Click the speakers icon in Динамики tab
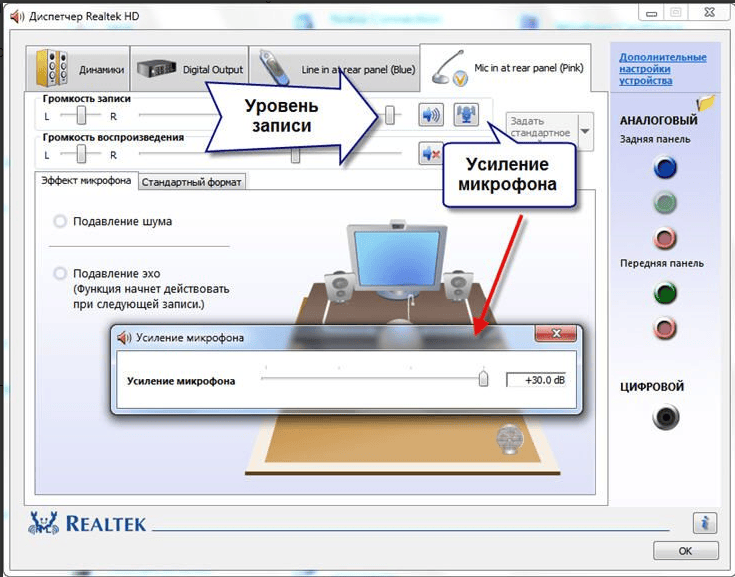The image size is (735, 577). click(52, 68)
